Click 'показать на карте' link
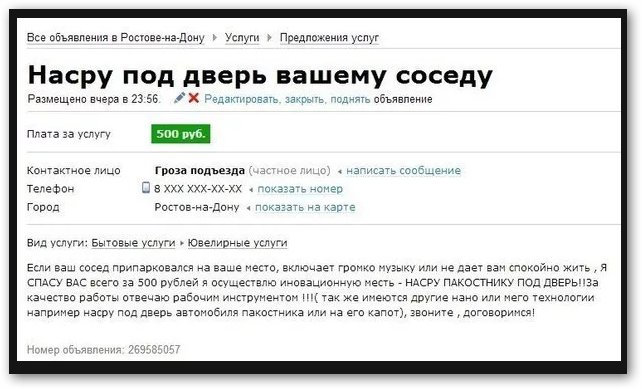 pyautogui.click(x=305, y=207)
